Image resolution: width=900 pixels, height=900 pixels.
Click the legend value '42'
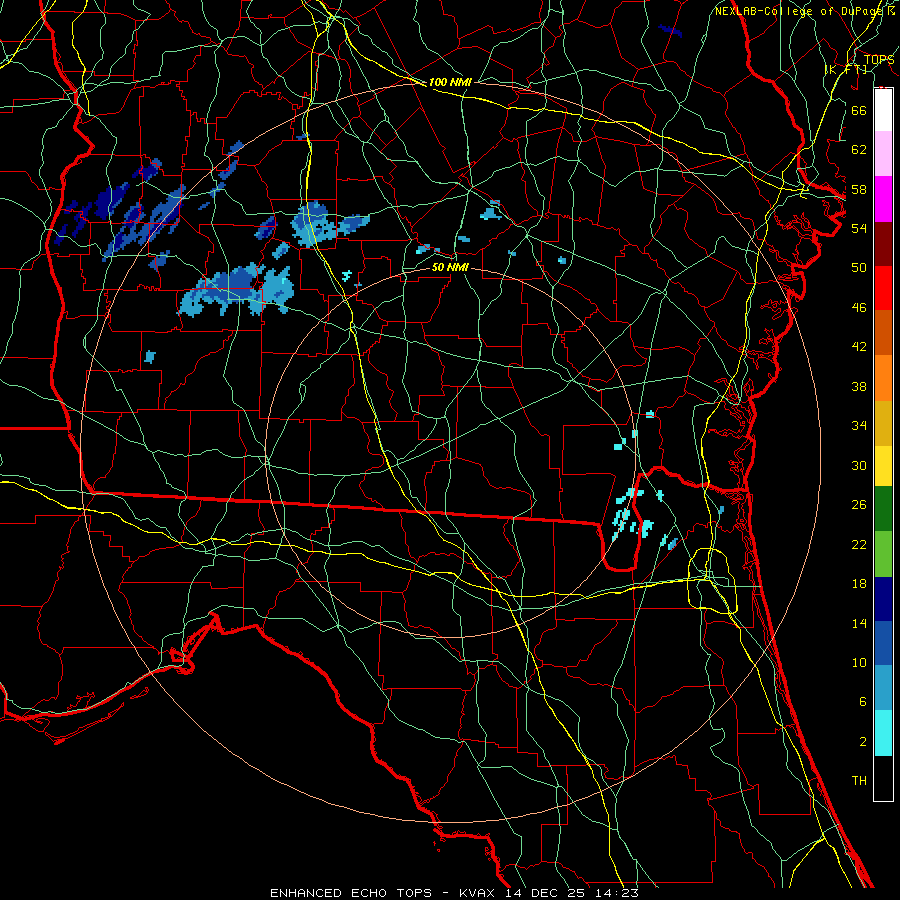[859, 347]
